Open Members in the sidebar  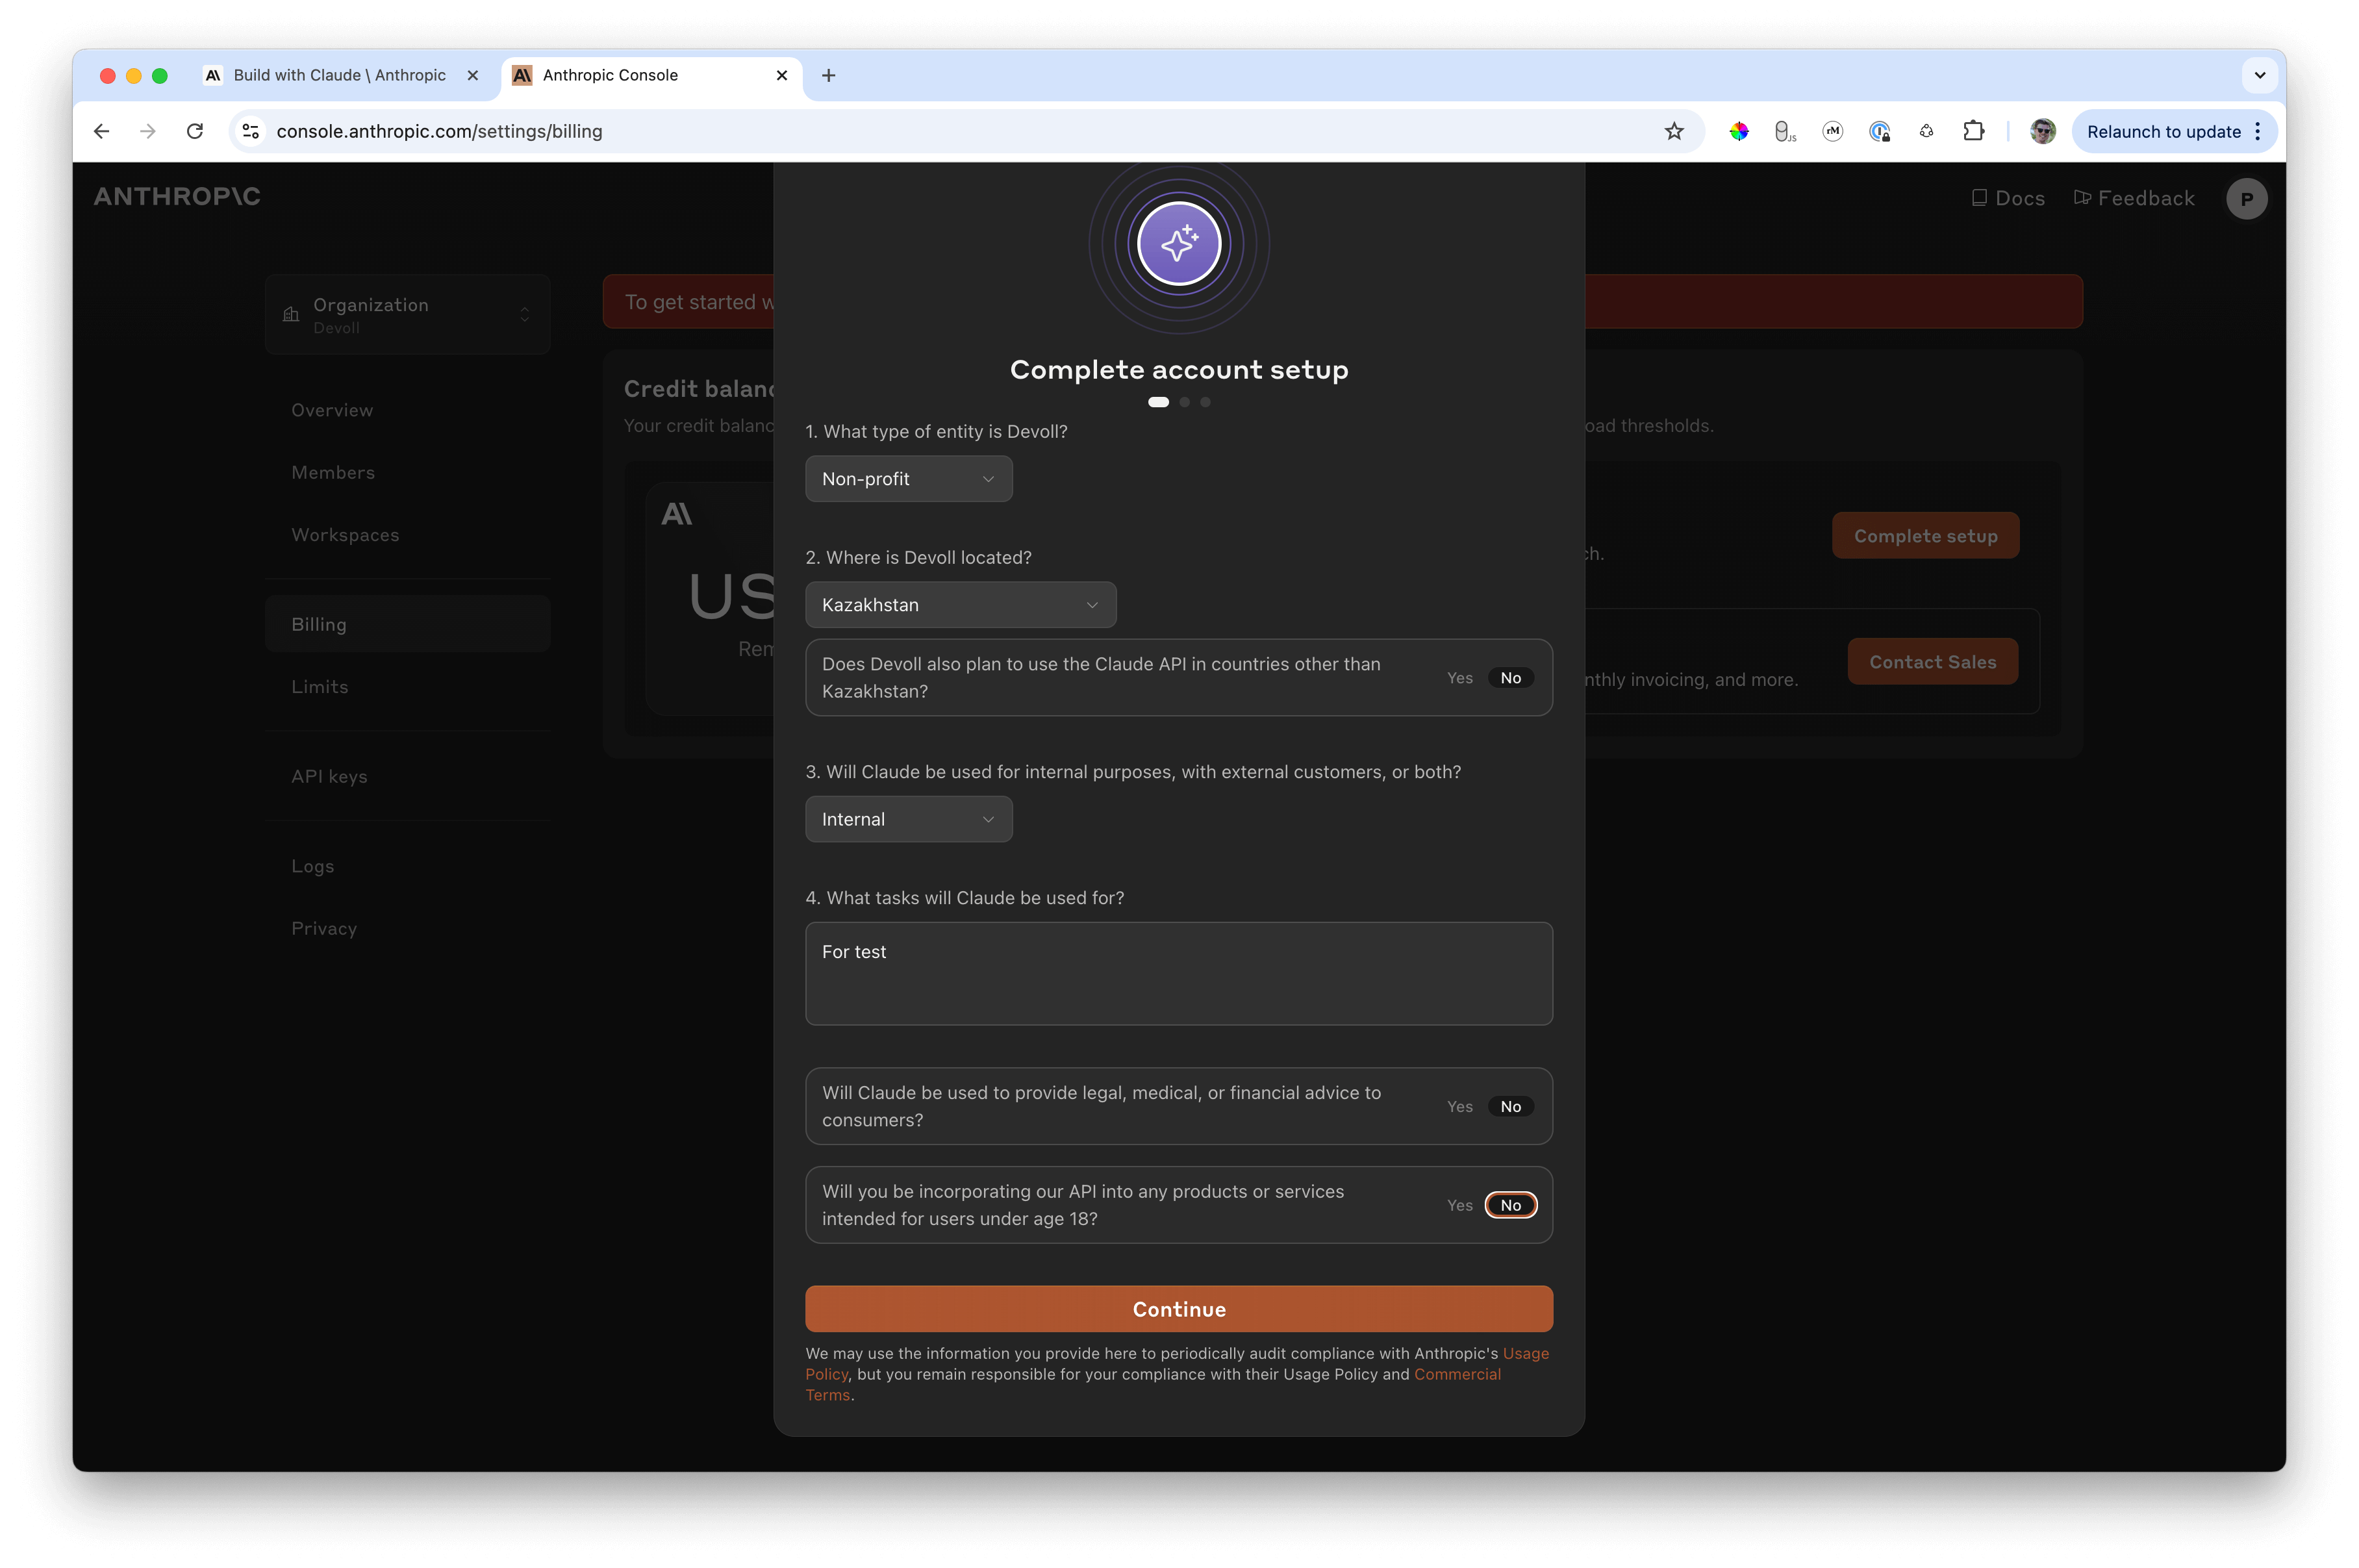click(x=333, y=473)
